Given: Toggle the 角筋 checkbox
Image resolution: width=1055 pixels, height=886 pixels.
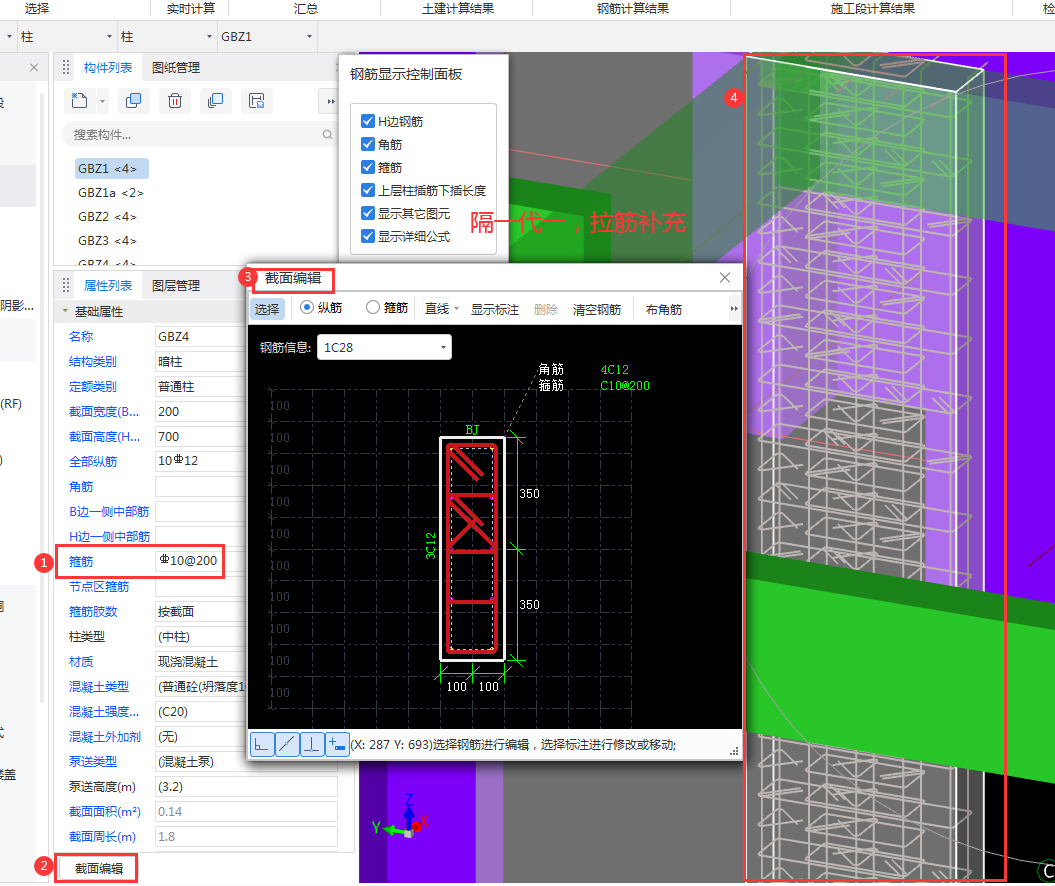Looking at the screenshot, I should coord(368,144).
